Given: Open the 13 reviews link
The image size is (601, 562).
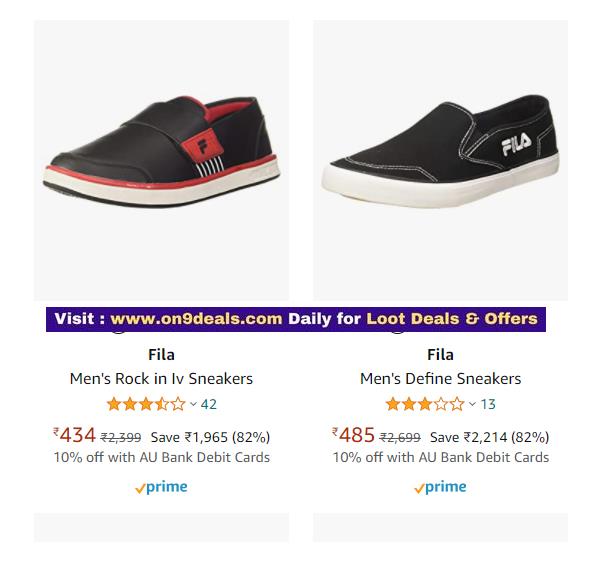Looking at the screenshot, I should (488, 405).
